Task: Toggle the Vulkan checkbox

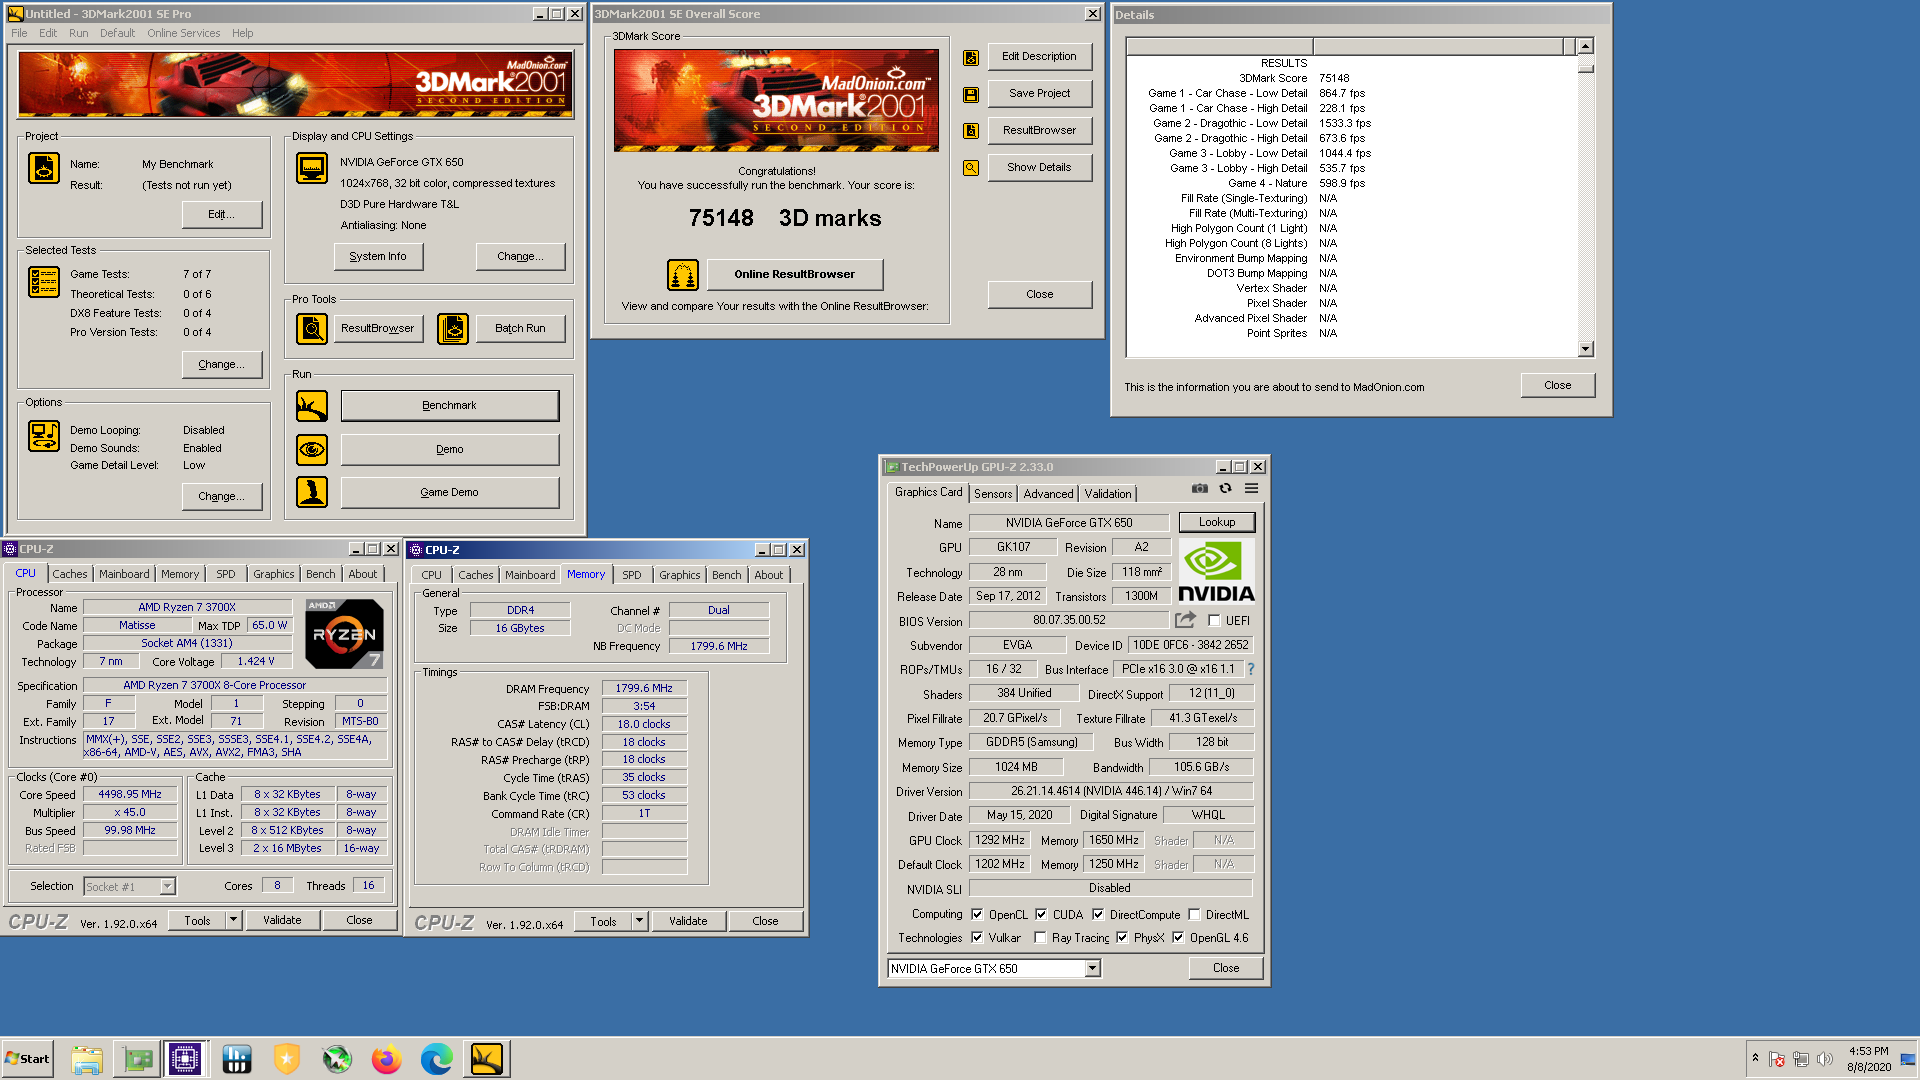Action: 977,938
